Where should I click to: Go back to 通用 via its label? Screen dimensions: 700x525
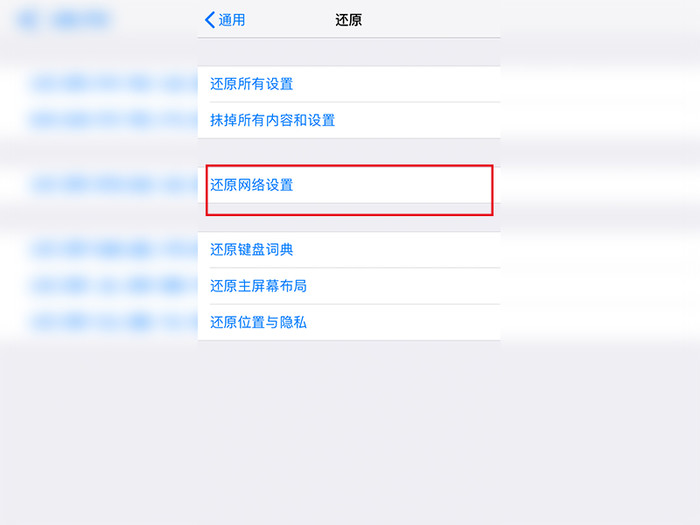pos(232,20)
